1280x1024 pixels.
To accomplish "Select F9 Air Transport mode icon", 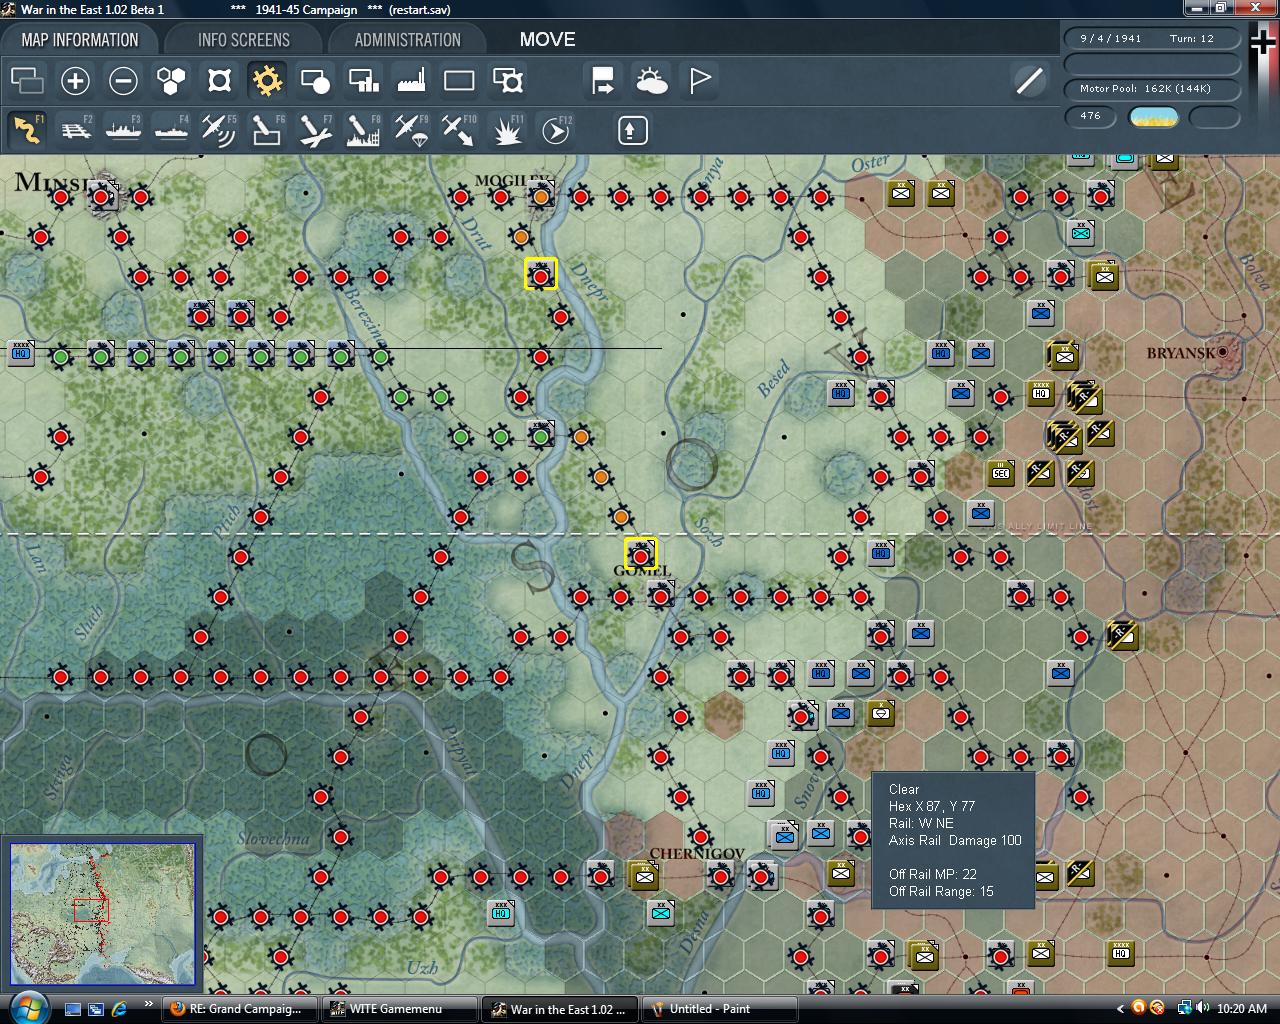I will [411, 130].
